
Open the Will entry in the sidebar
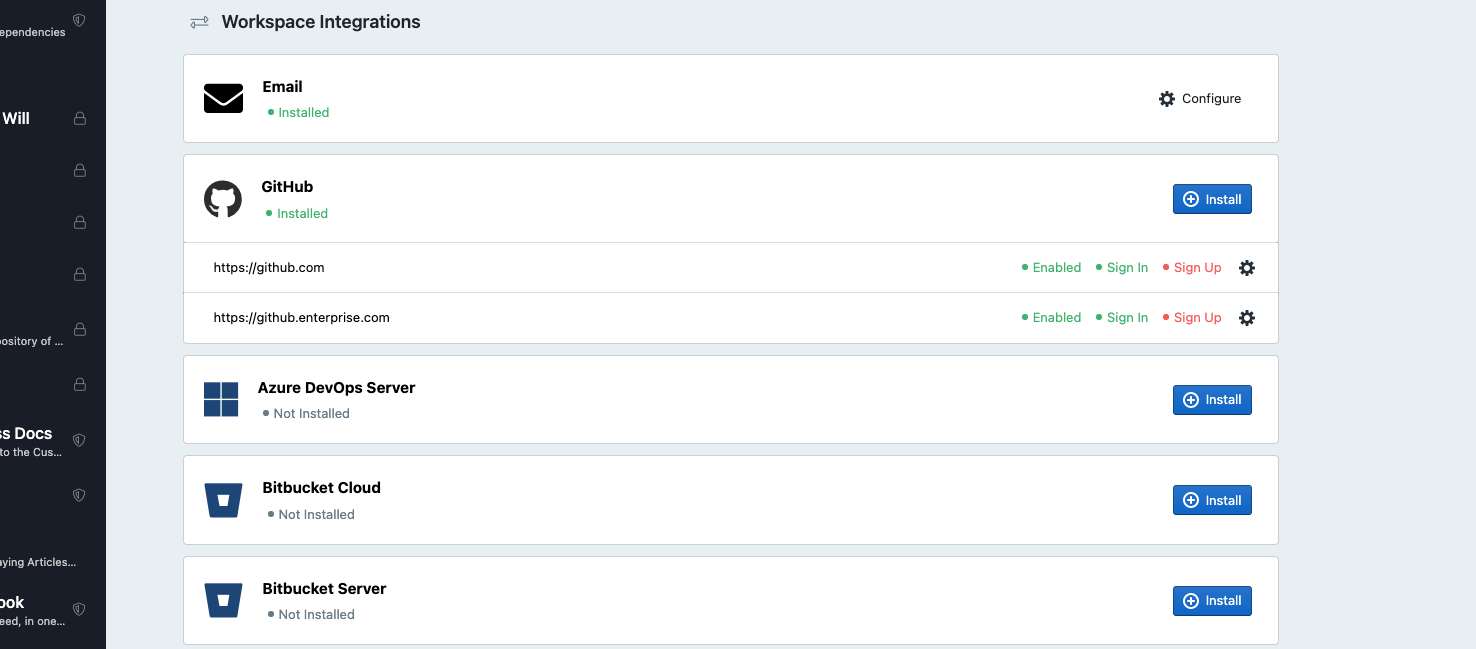point(16,117)
